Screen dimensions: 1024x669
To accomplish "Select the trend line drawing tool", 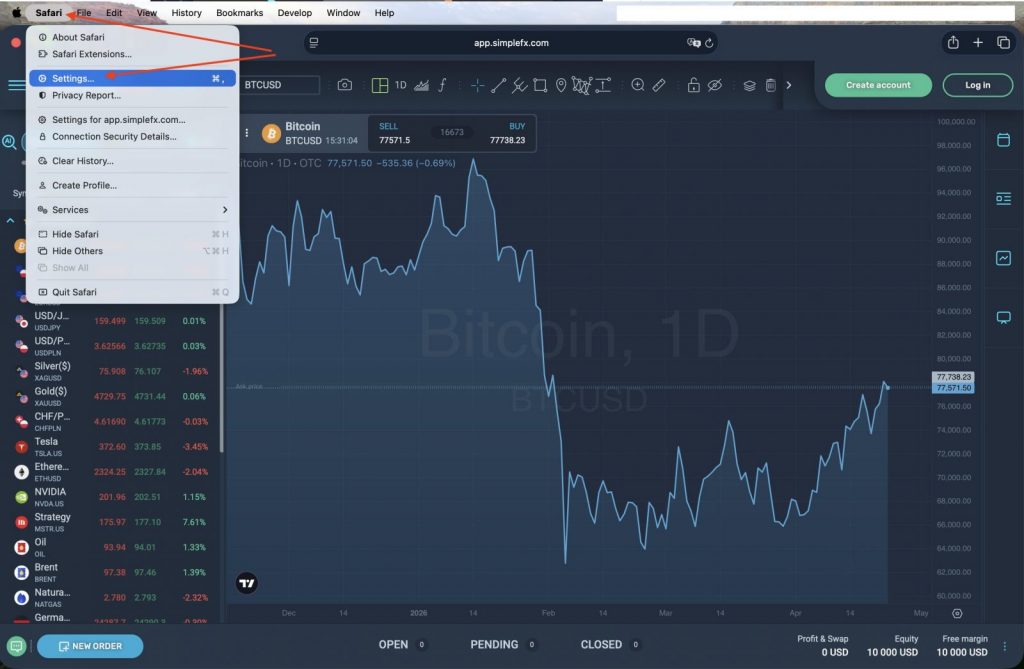I will coord(498,85).
